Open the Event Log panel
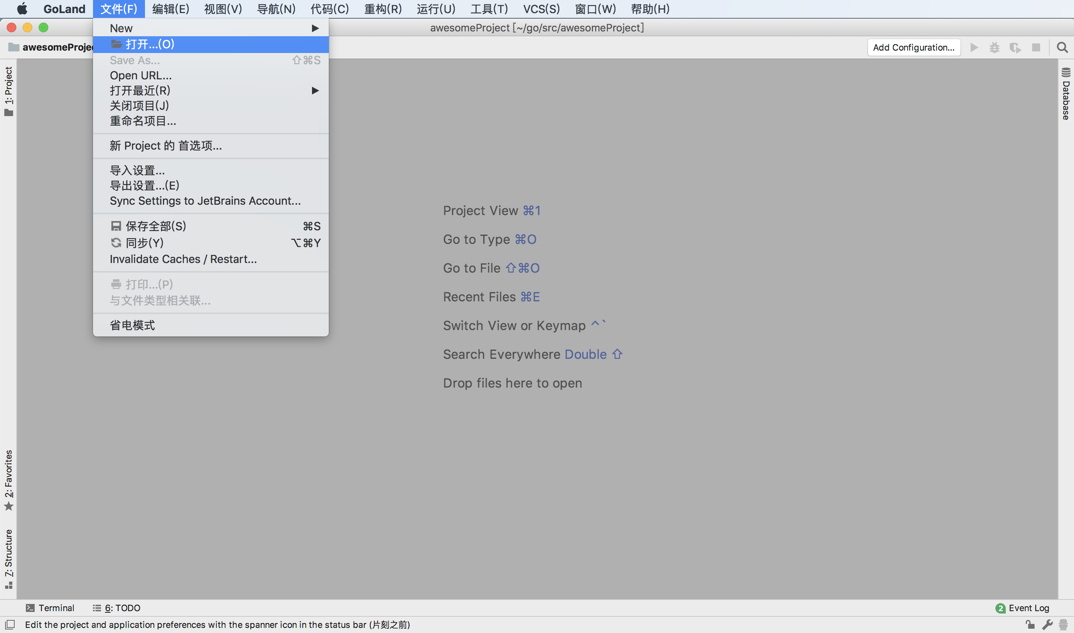Viewport: 1074px width, 633px height. click(x=1022, y=608)
